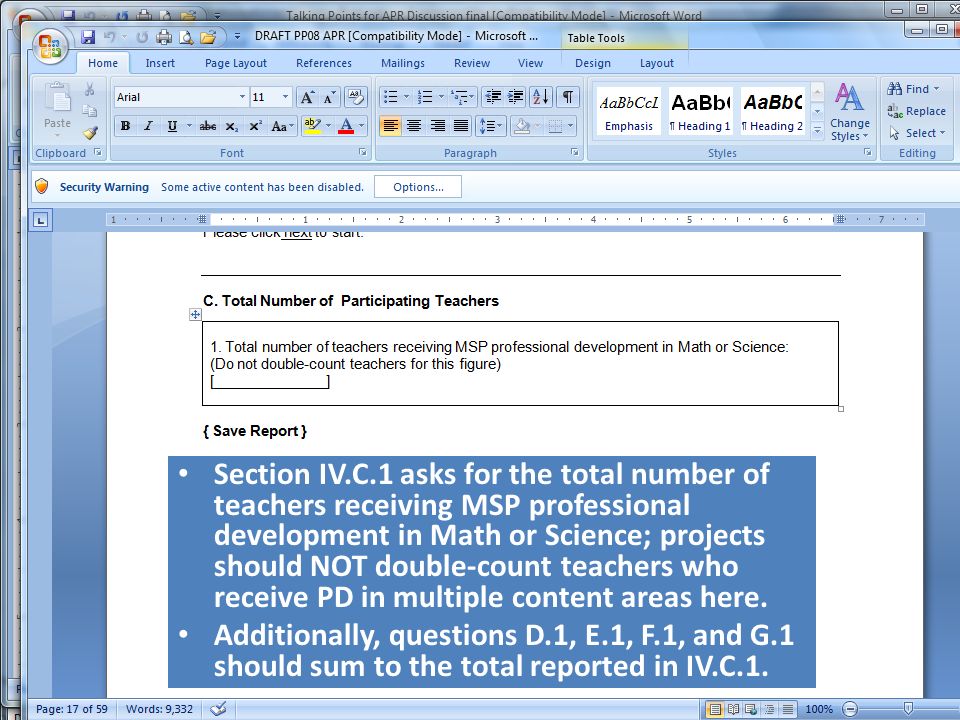Image resolution: width=960 pixels, height=720 pixels.
Task: Open Print Preview icon in Quick Access
Action: click(186, 37)
